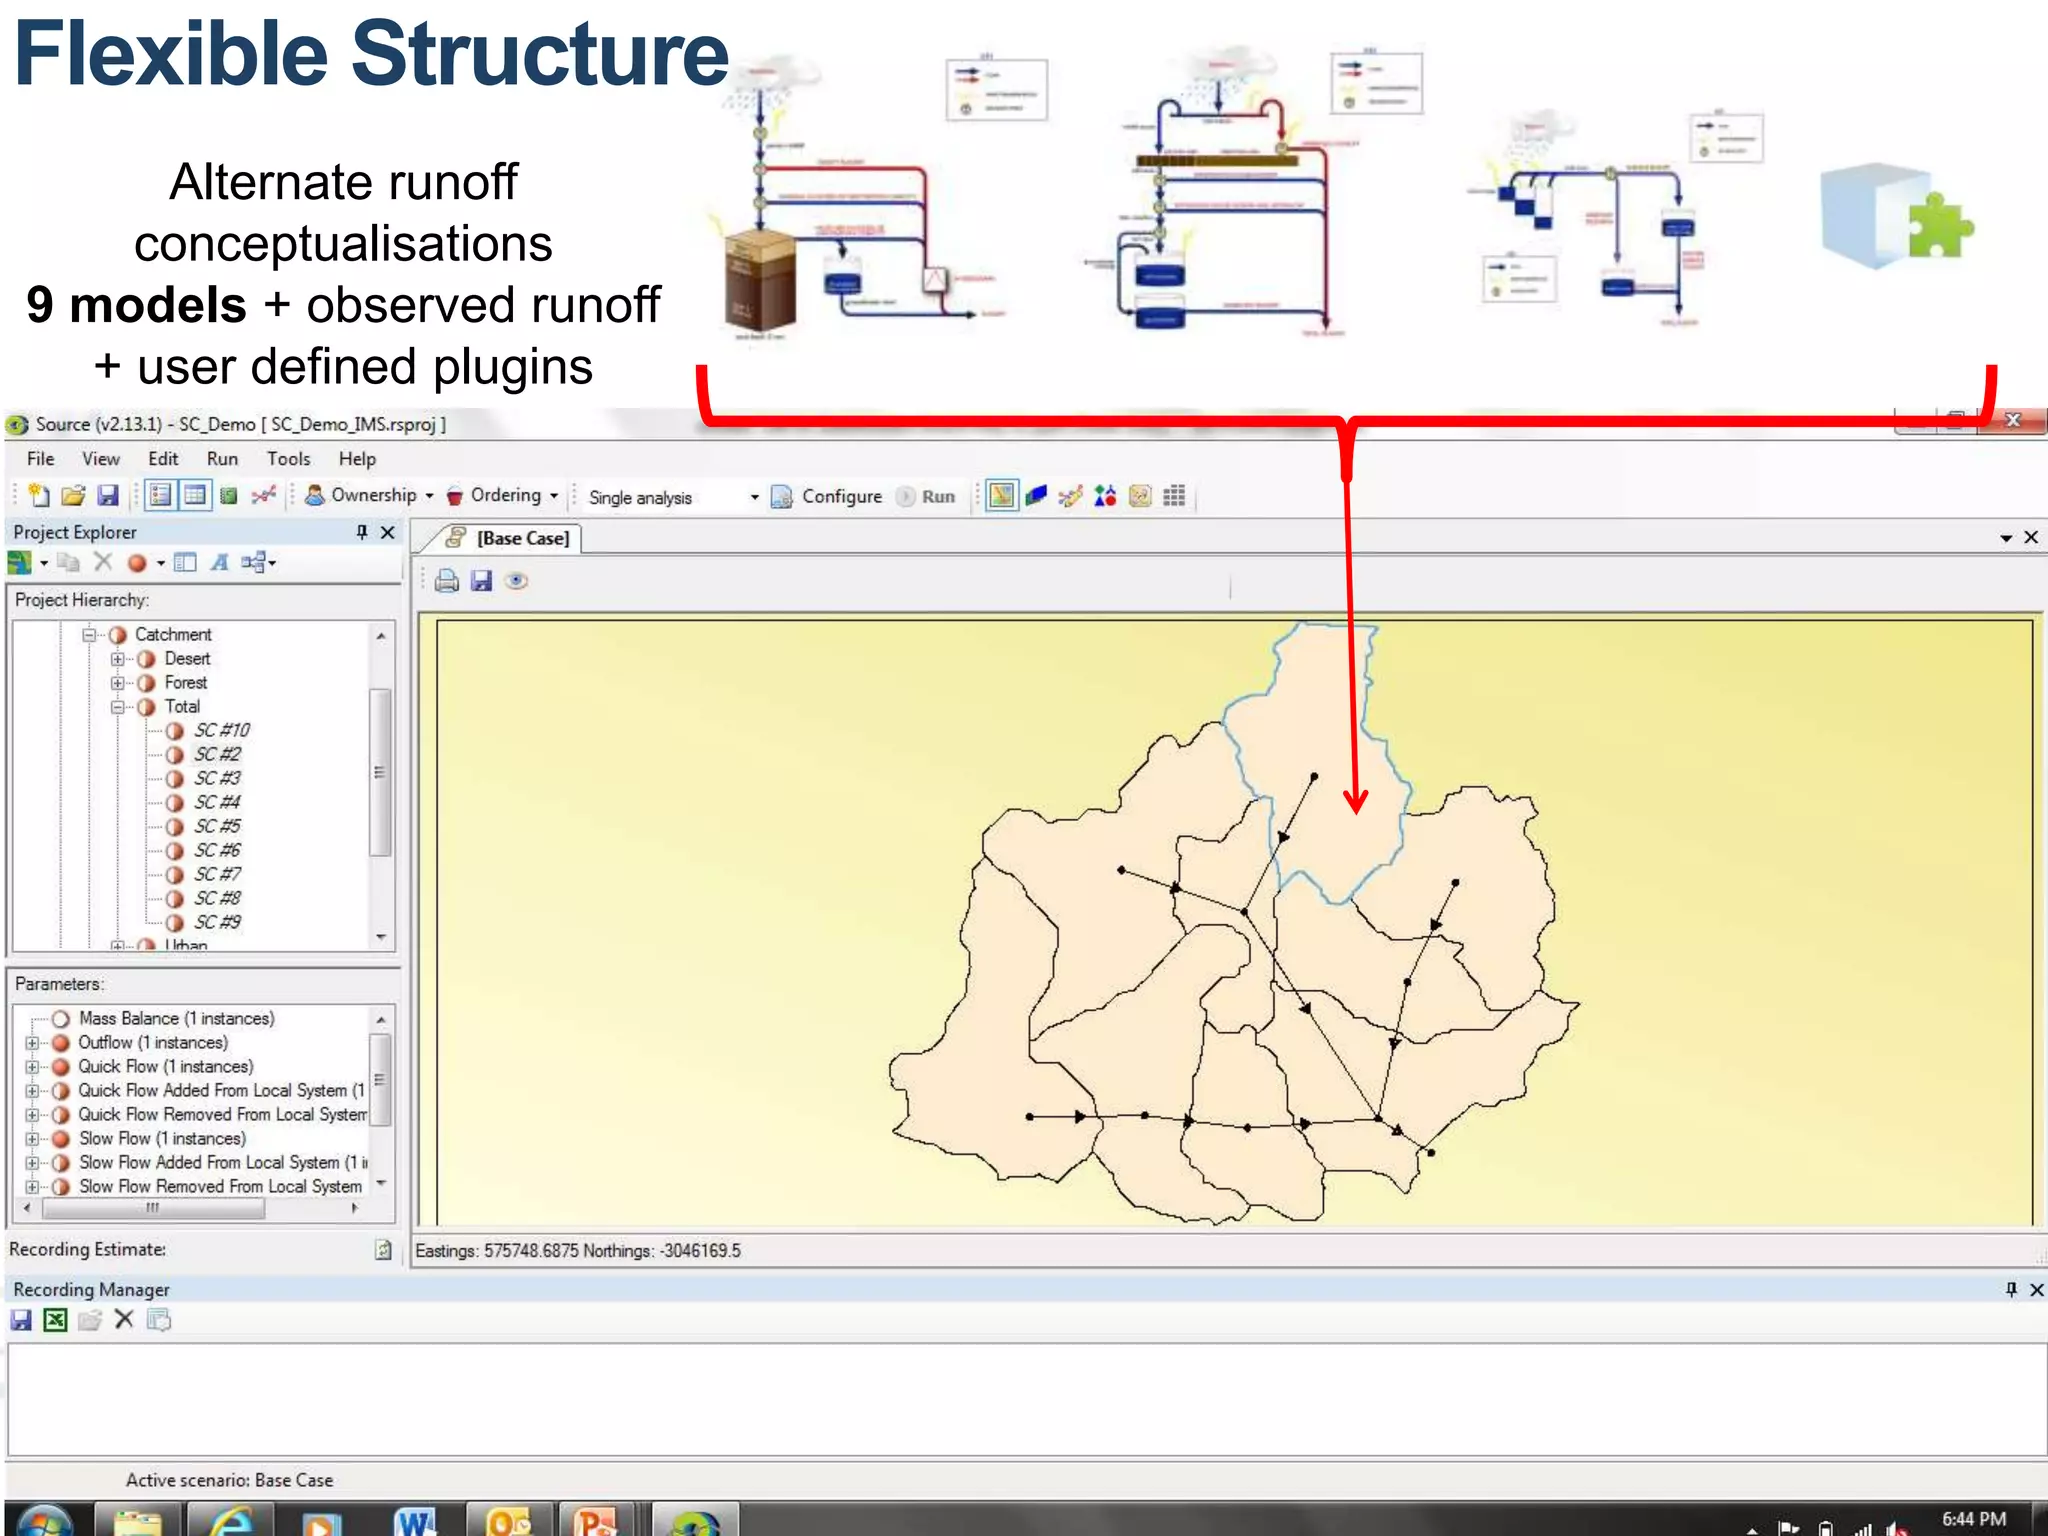This screenshot has width=2048, height=1536.
Task: Click the Recording Estimate icon
Action: (383, 1249)
